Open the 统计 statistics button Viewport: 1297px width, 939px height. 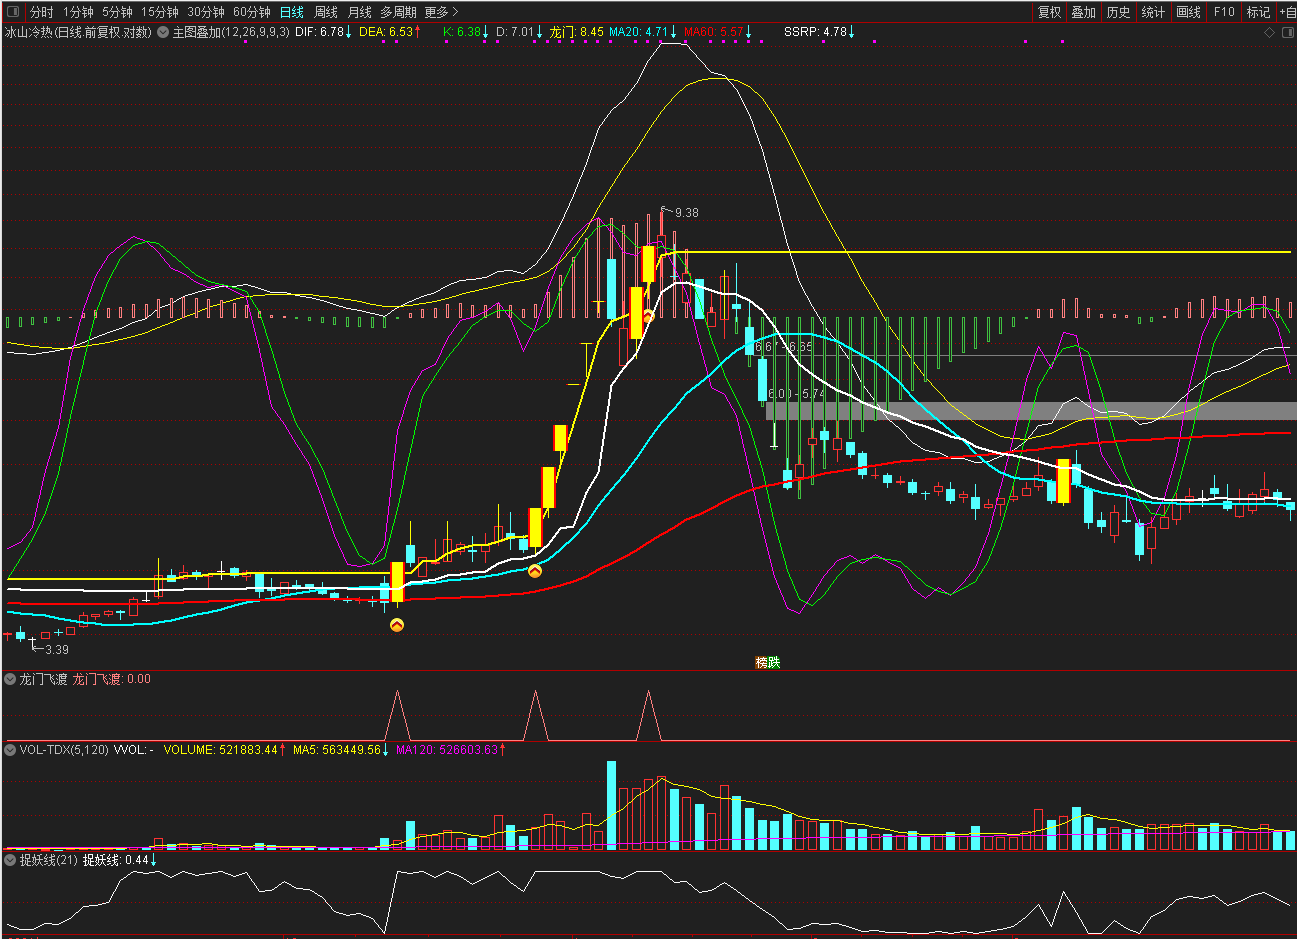click(1153, 12)
